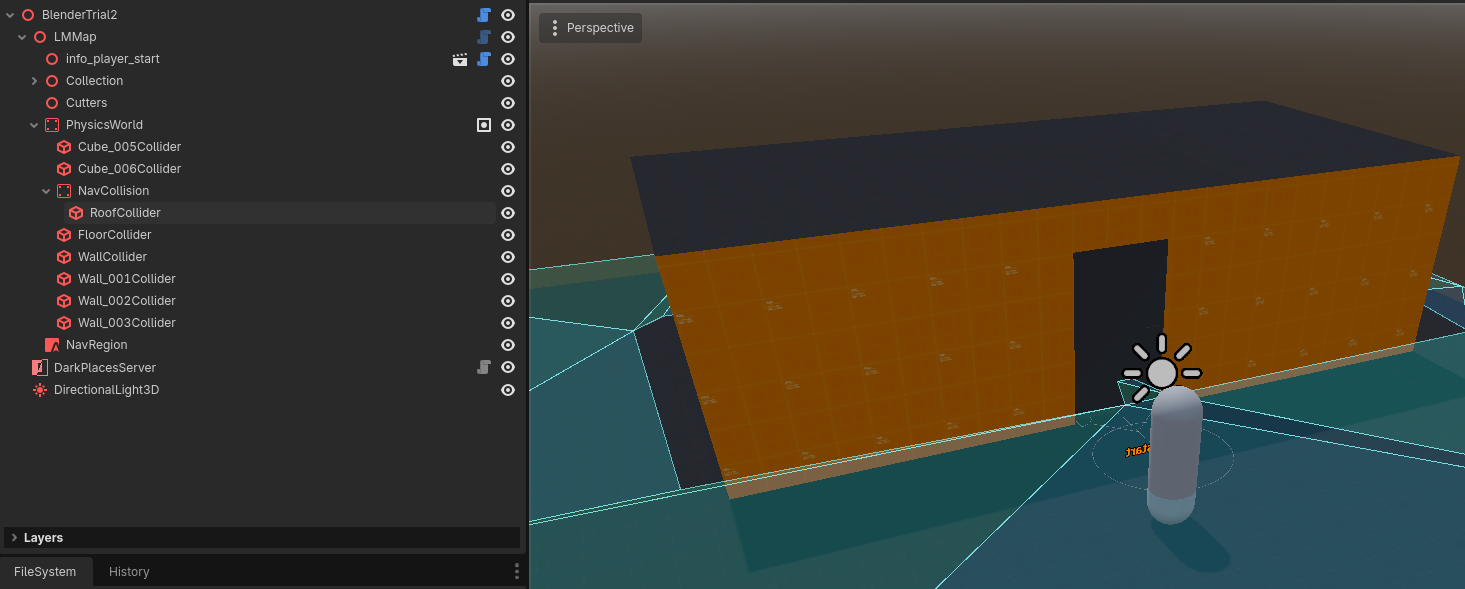Click the dark doorway opening in viewport
Screen dimensions: 1465x589
(1120, 330)
